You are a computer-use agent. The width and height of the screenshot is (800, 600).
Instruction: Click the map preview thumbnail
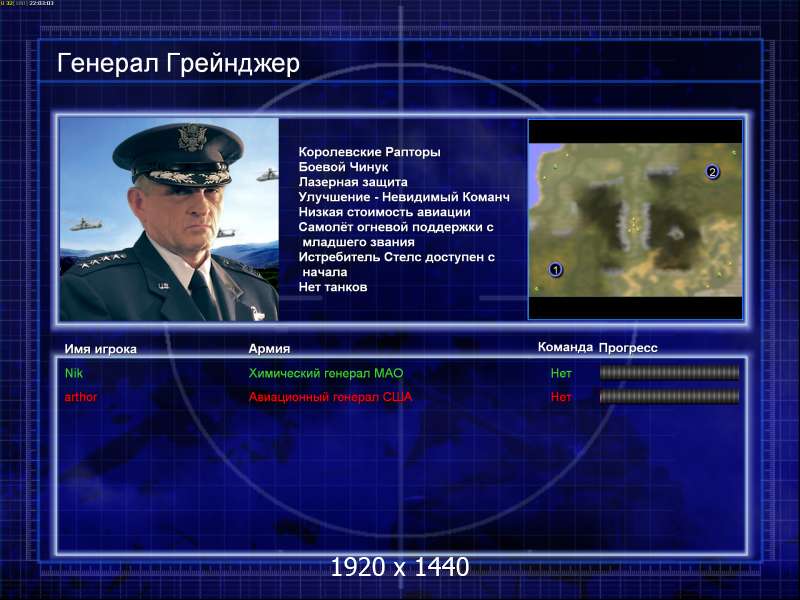[x=635, y=219]
